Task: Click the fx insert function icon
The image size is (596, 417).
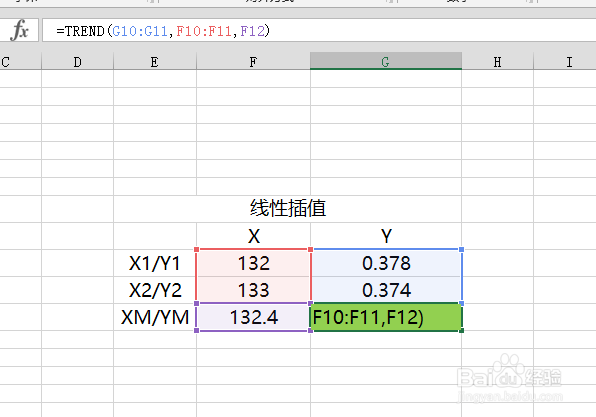Action: pyautogui.click(x=19, y=30)
